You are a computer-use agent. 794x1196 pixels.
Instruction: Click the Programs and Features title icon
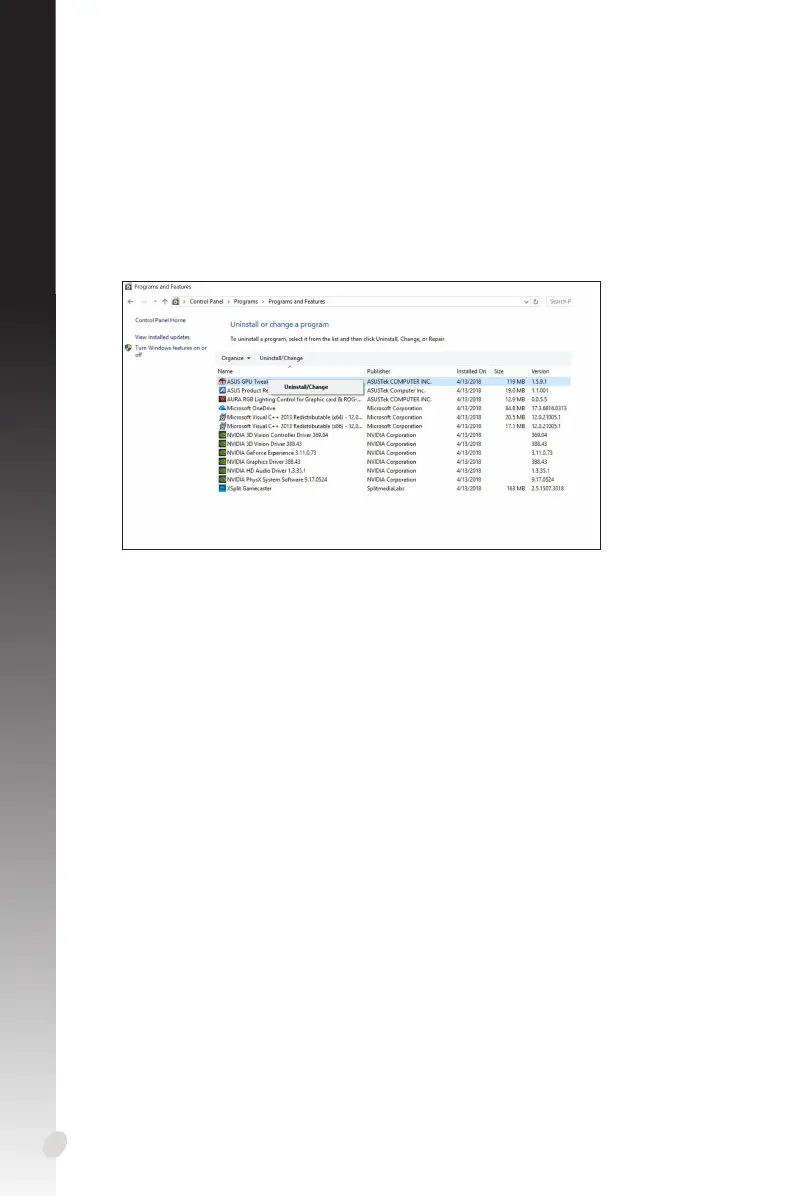point(128,288)
